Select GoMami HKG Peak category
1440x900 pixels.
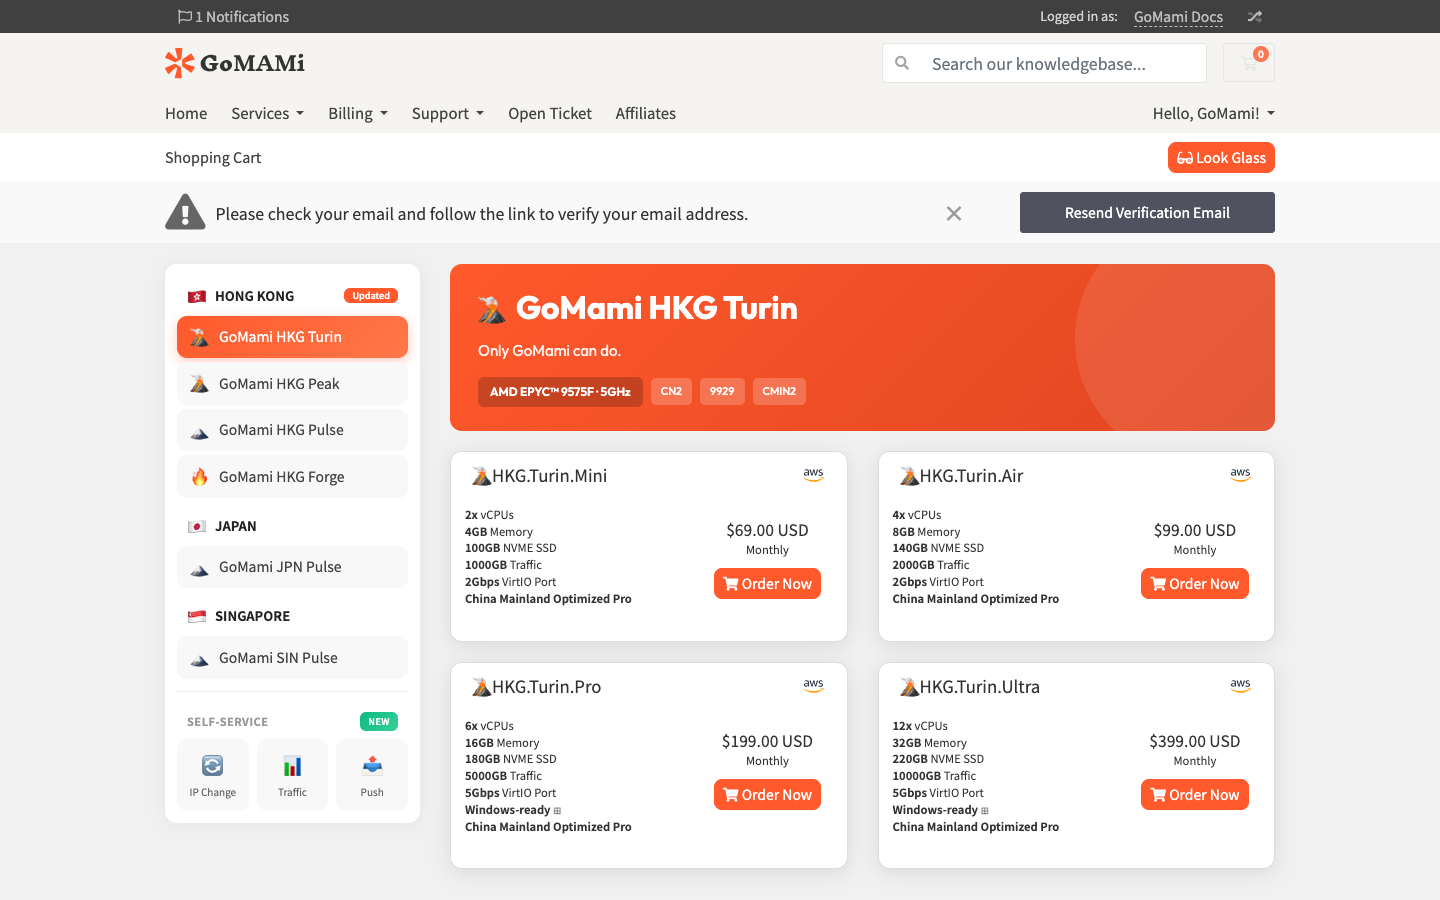pyautogui.click(x=292, y=384)
